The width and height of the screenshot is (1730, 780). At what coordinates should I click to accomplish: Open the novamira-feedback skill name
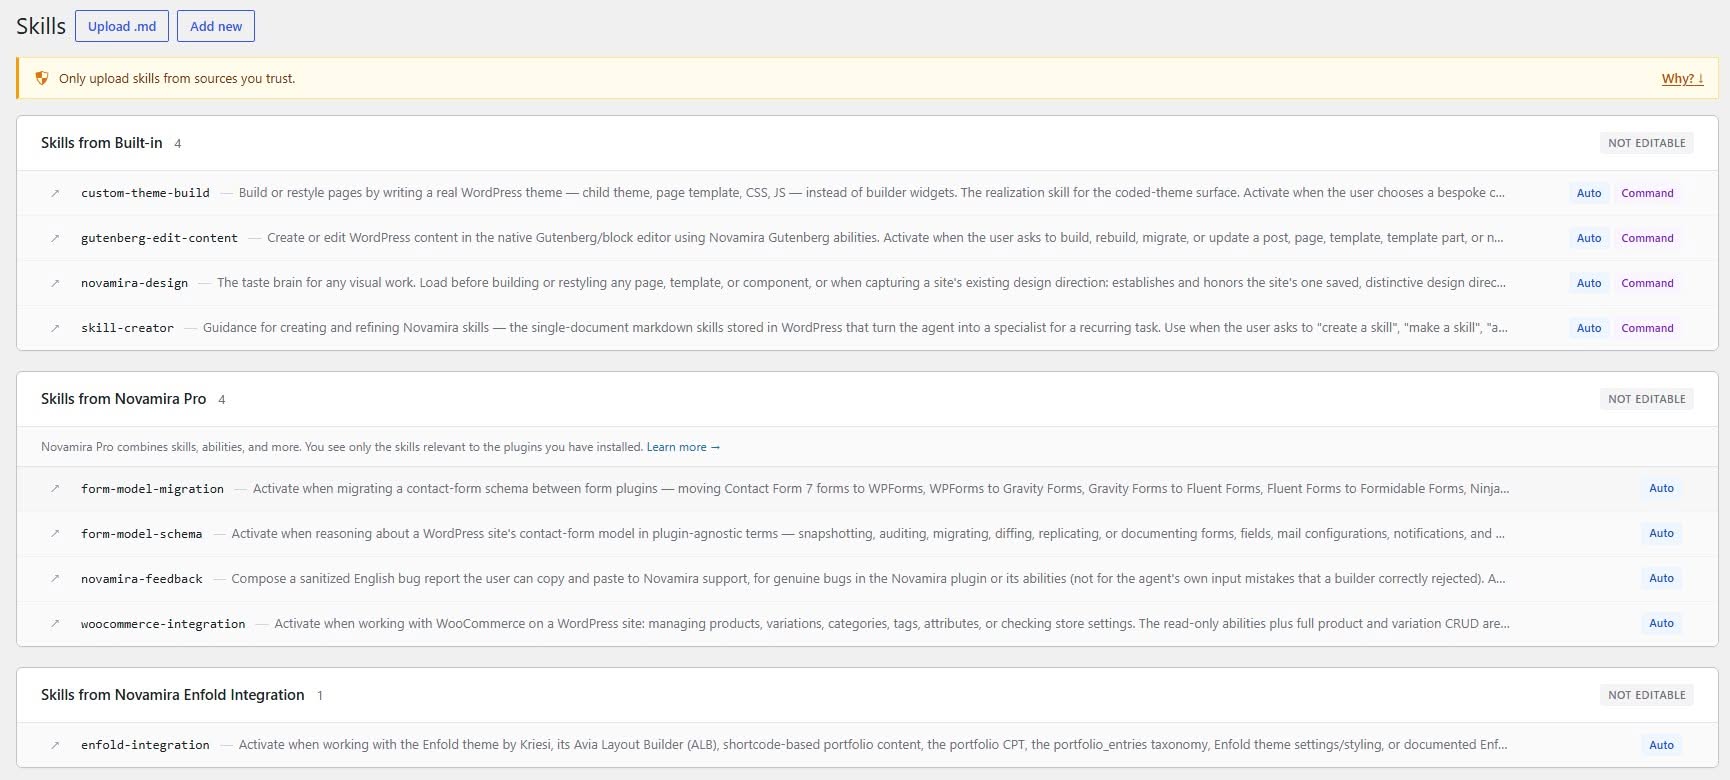click(x=141, y=579)
